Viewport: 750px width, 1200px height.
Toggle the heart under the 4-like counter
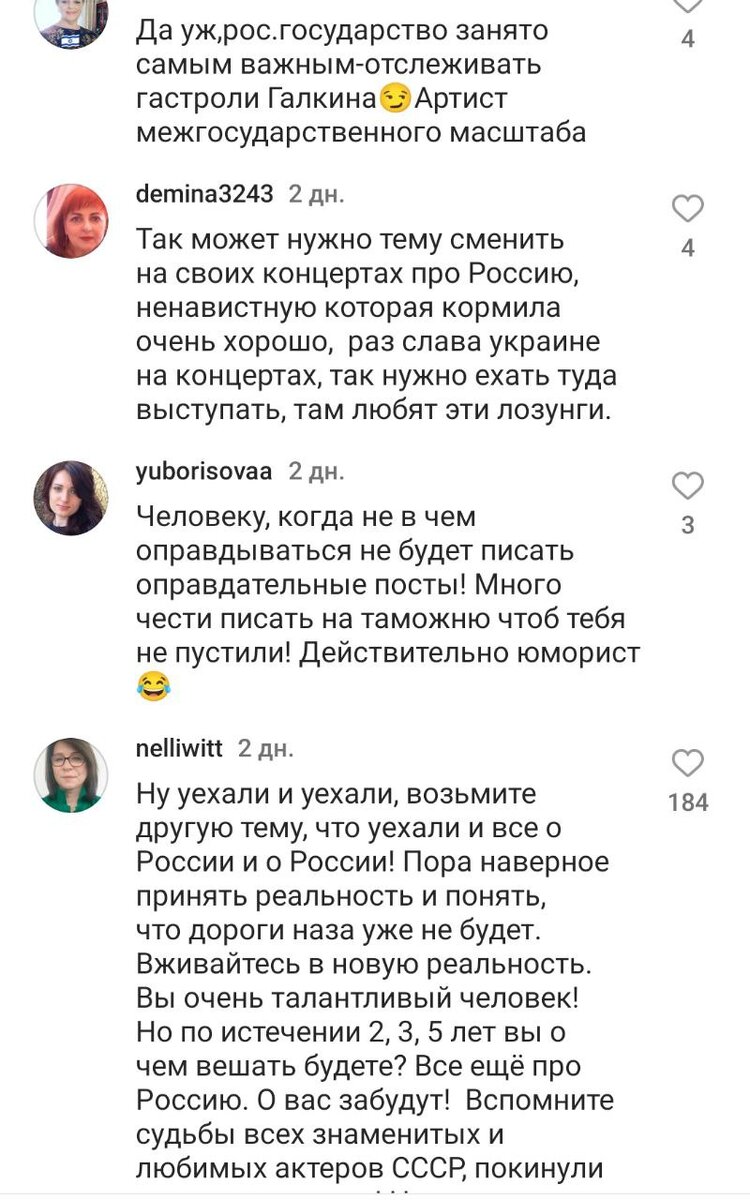[686, 207]
